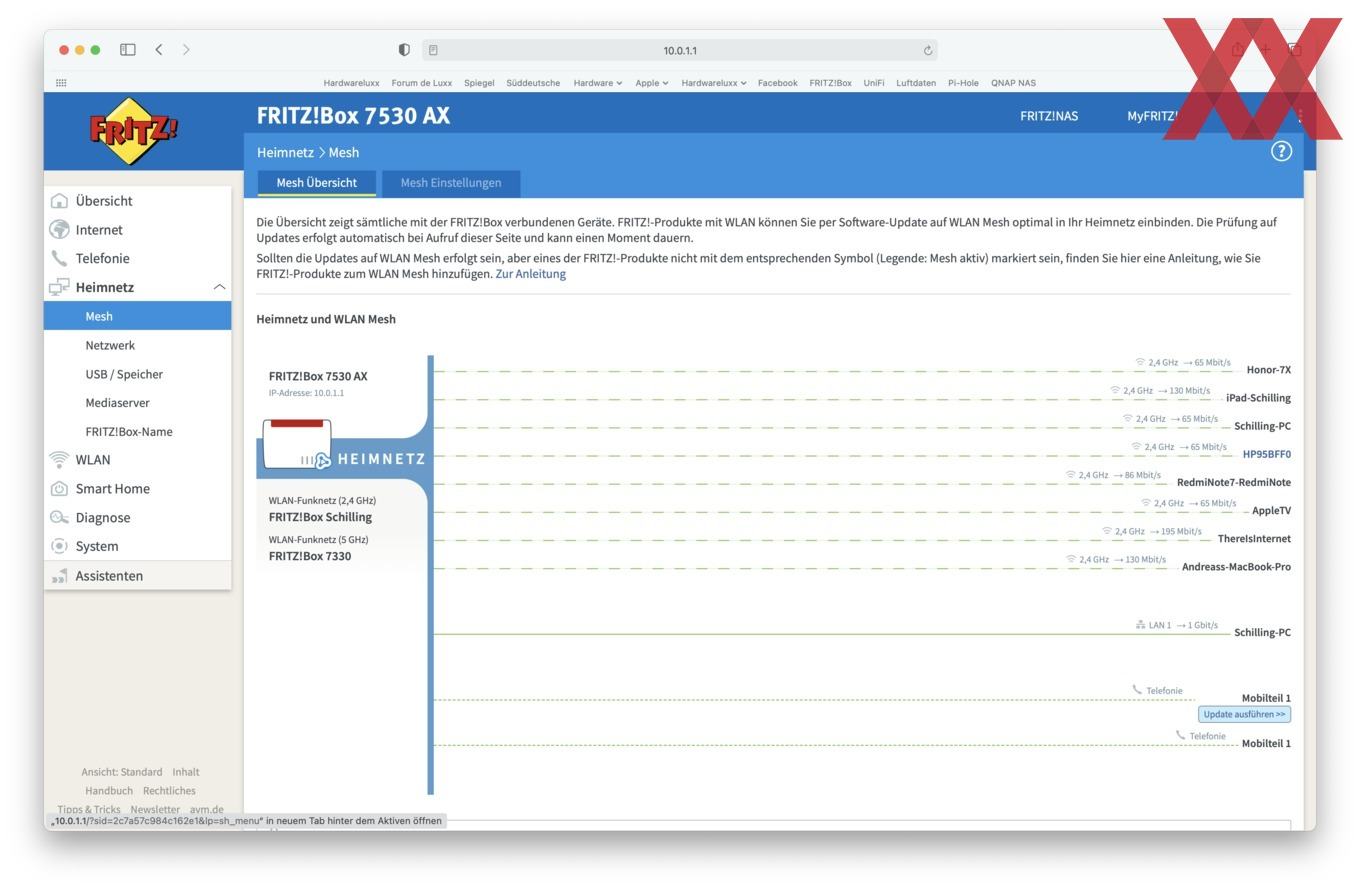Click the AppleTV device
Image resolution: width=1360 pixels, height=889 pixels.
tap(1271, 510)
